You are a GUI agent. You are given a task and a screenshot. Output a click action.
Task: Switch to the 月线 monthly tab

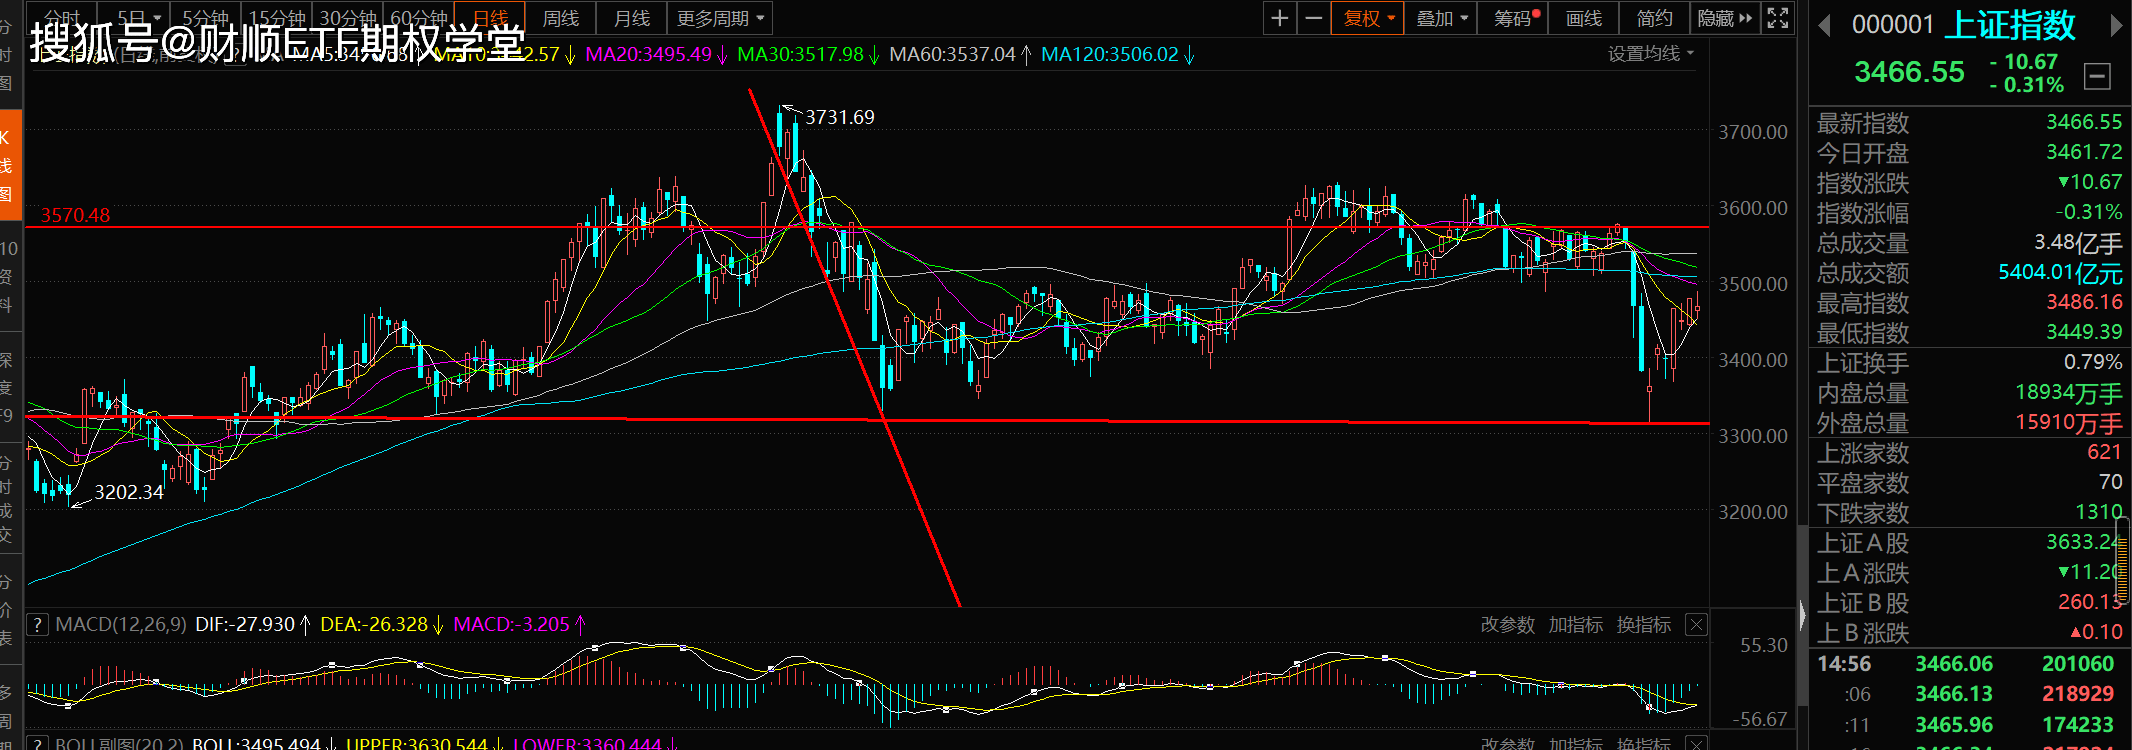(x=631, y=18)
